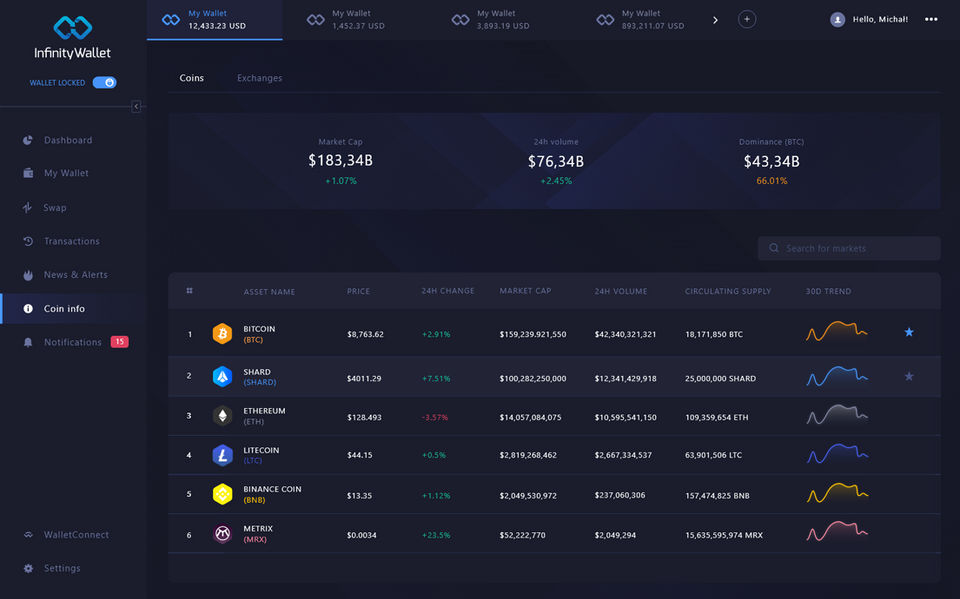This screenshot has width=960, height=599.
Task: Click the Search for markets field
Action: coord(849,248)
